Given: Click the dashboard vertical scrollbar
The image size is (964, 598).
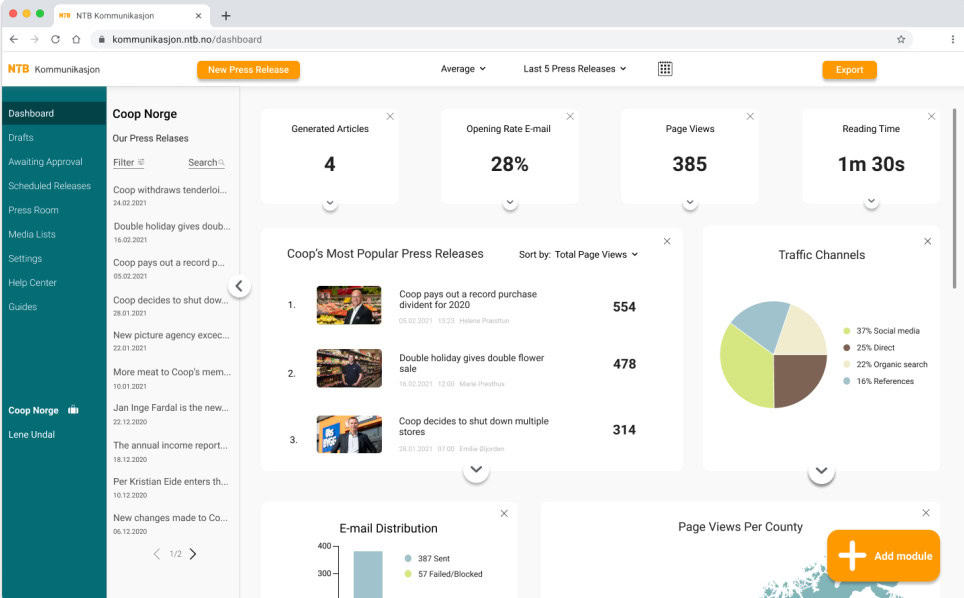Looking at the screenshot, I should [954, 198].
